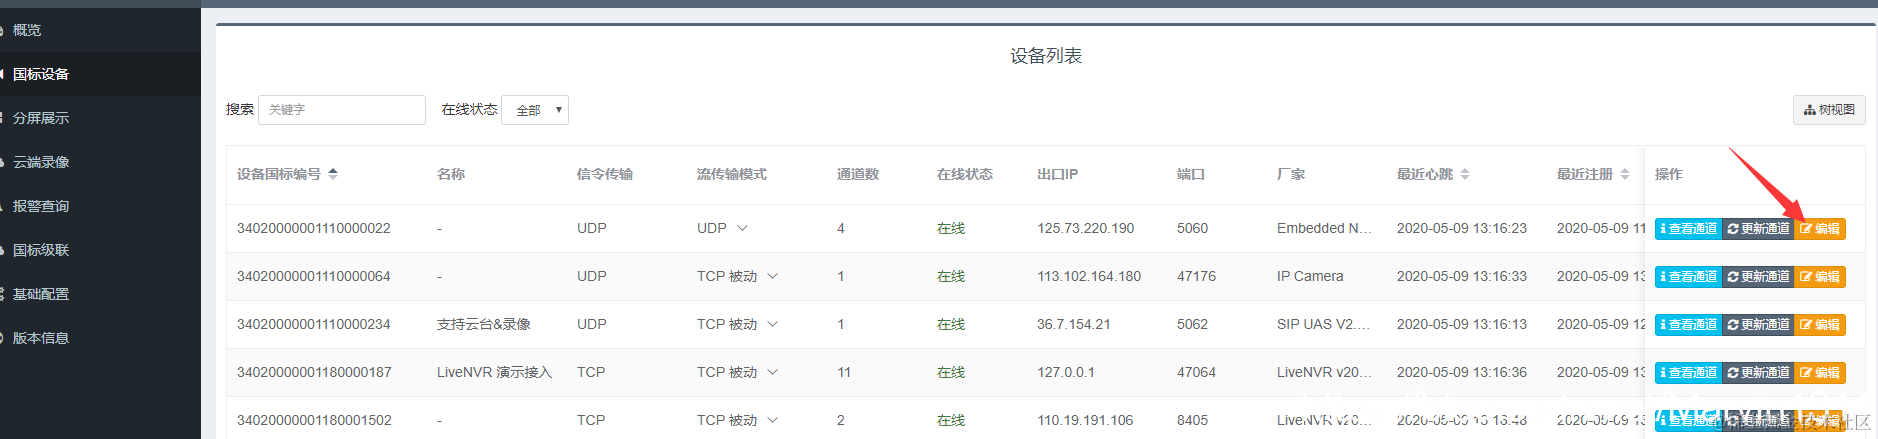This screenshot has width=1878, height=439.
Task: Click 编辑 for 支持云台&录像 device
Action: [x=1820, y=325]
